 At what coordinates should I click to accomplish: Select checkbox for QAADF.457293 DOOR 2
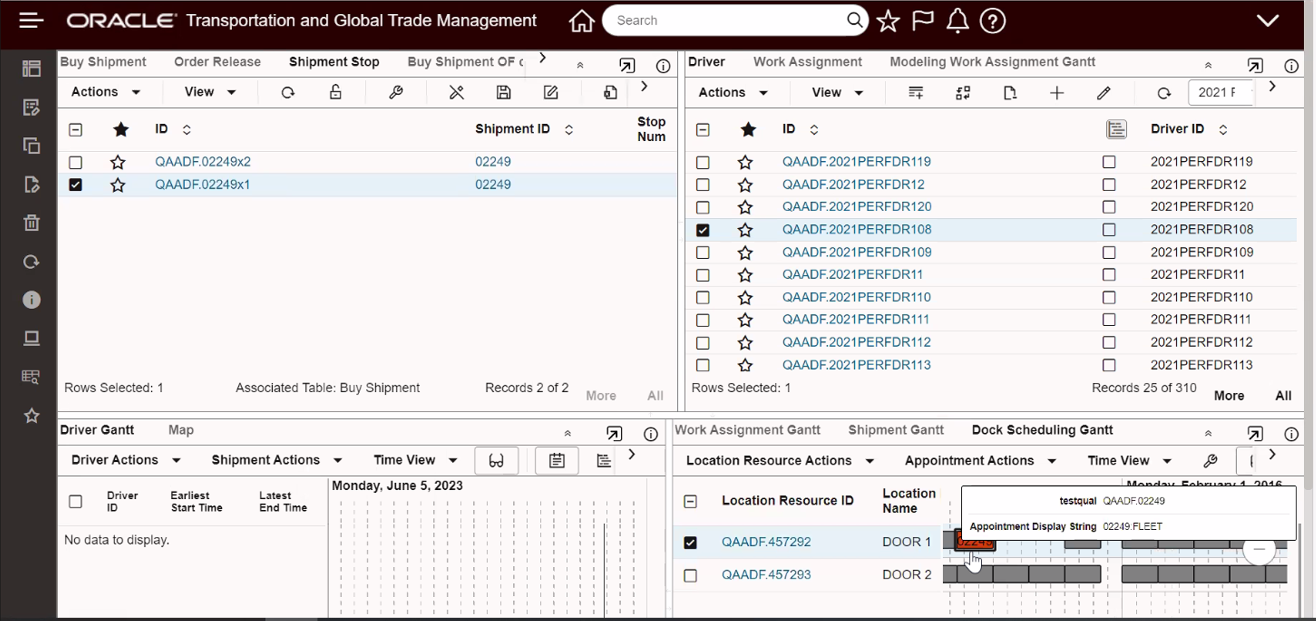coord(690,575)
